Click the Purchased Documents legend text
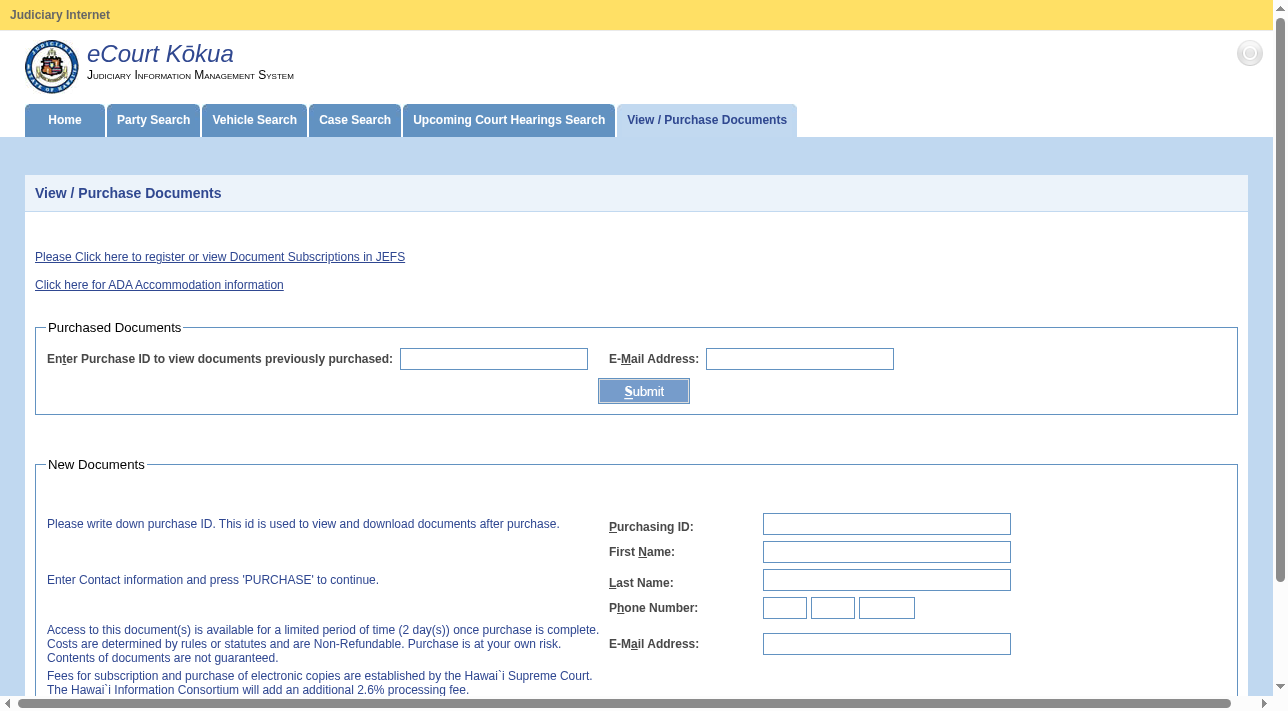Screen dimensions: 1288x711 click(115, 328)
